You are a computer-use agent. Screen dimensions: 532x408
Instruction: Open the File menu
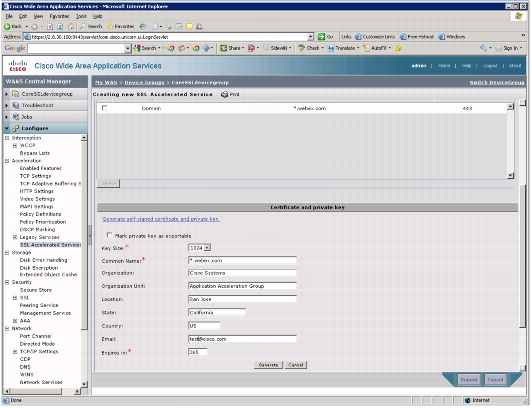(9, 16)
